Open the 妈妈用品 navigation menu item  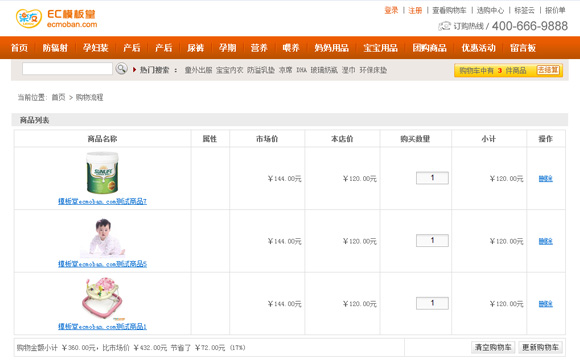coord(331,48)
